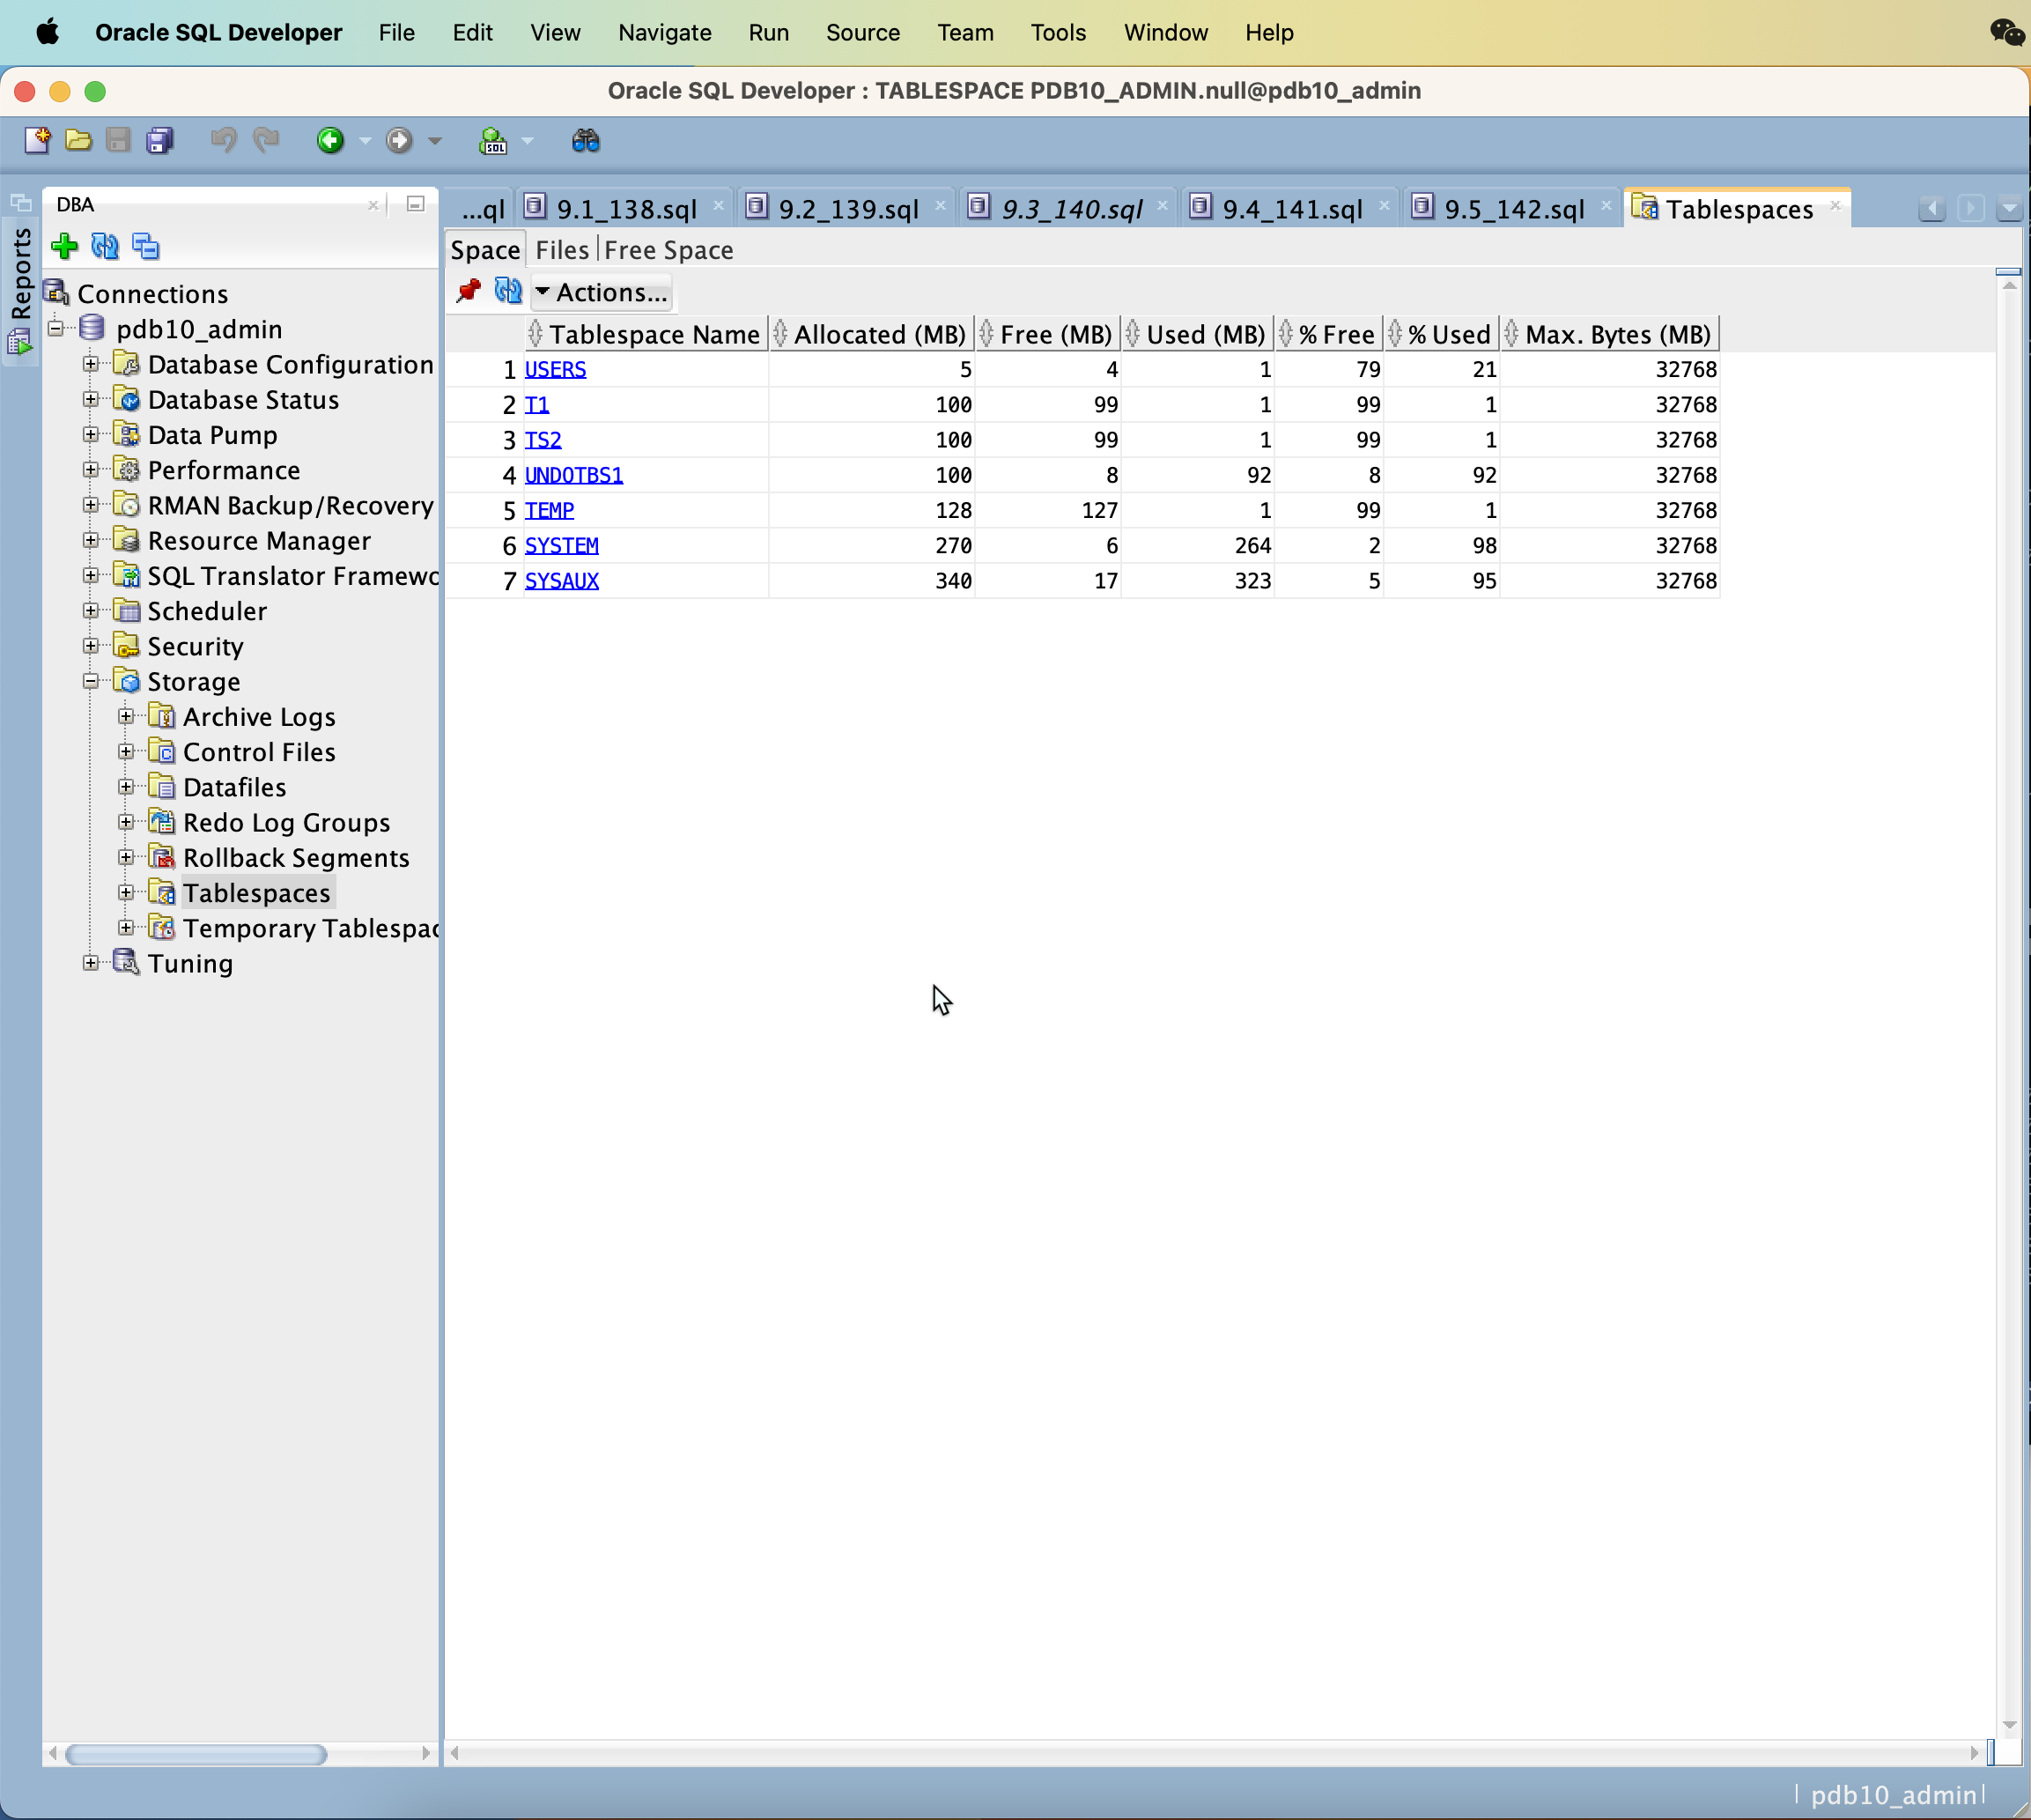
Task: Expand the Security tree node
Action: (91, 646)
